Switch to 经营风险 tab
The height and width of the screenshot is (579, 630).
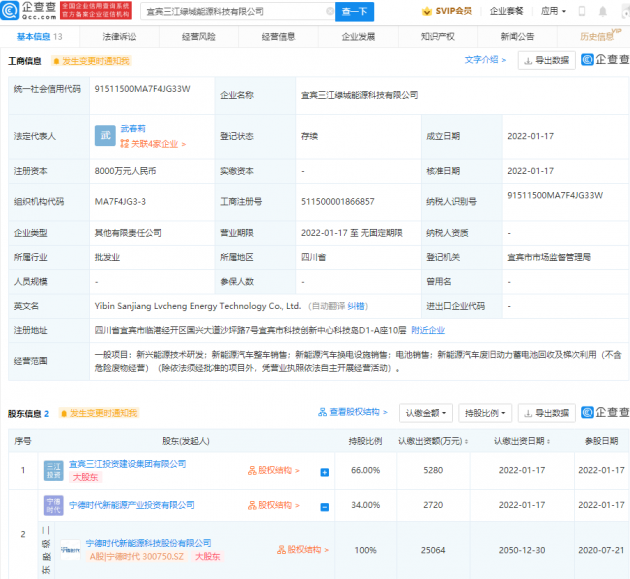point(198,37)
